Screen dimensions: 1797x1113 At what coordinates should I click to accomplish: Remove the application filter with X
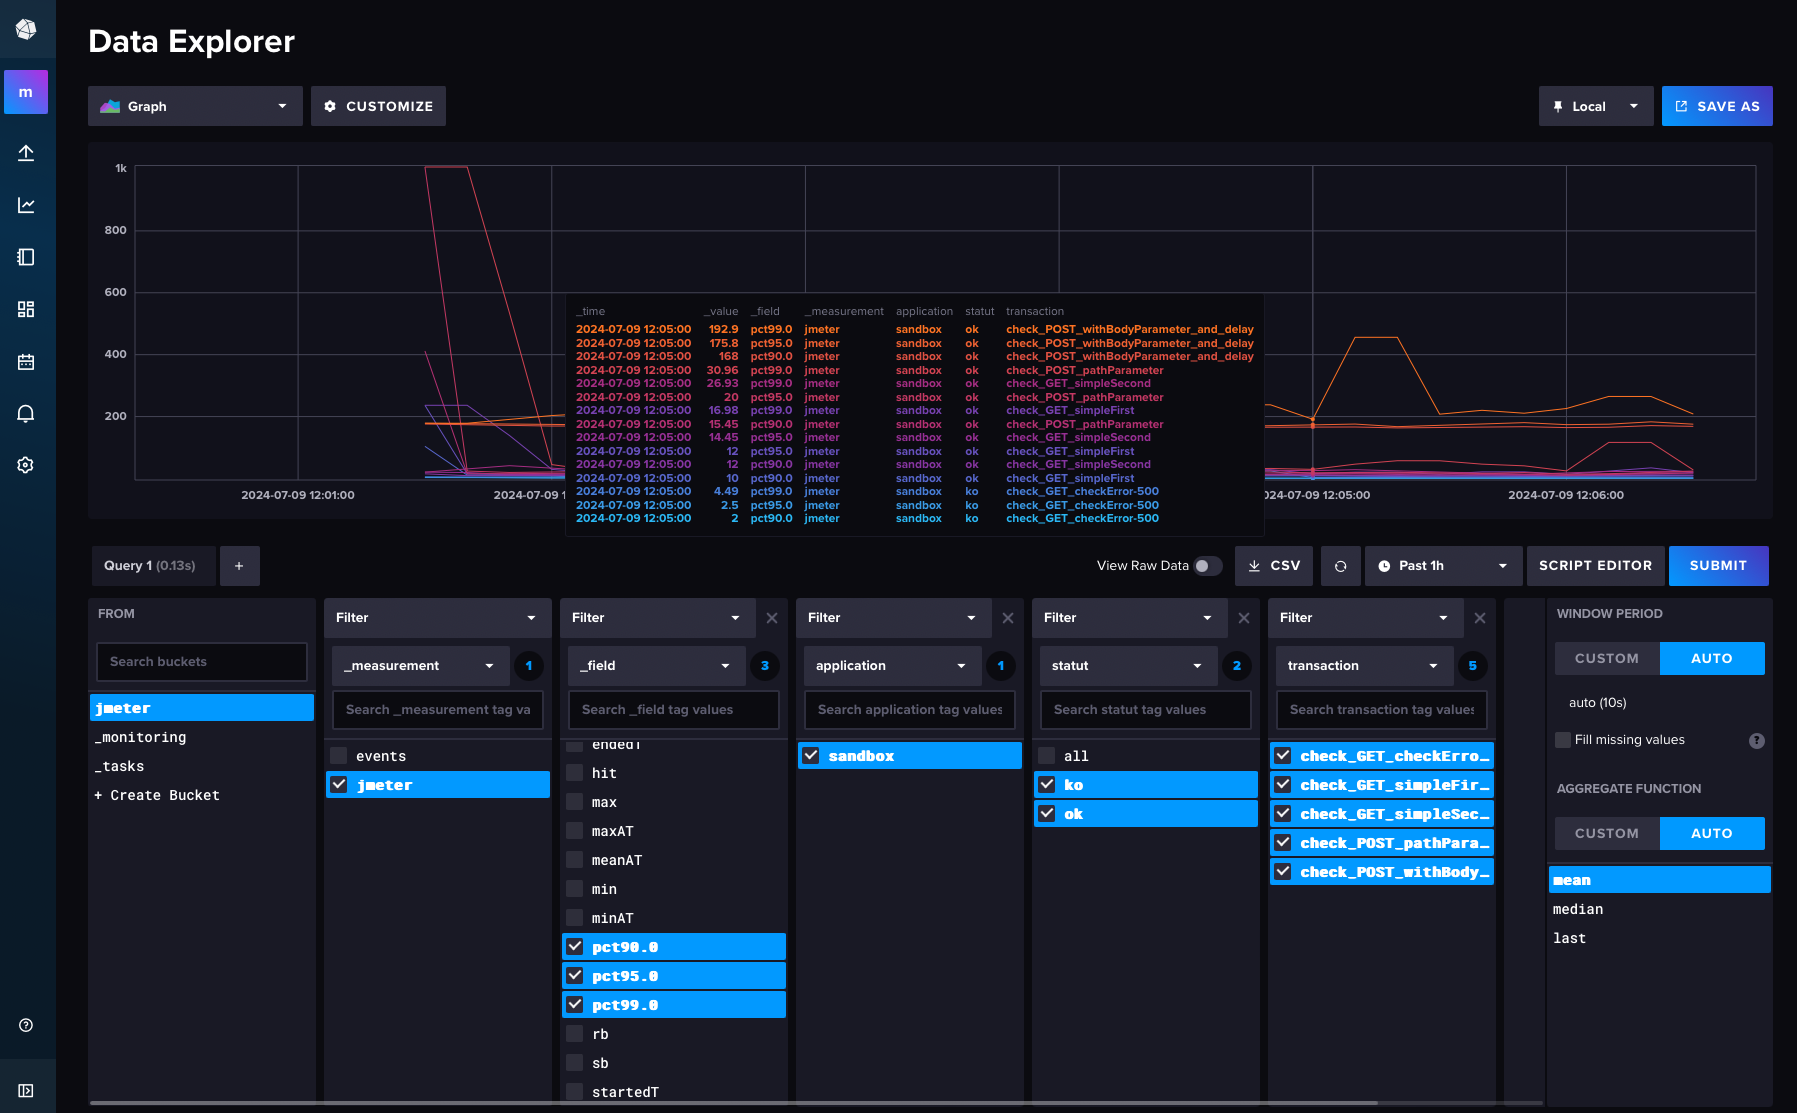[x=1008, y=618]
